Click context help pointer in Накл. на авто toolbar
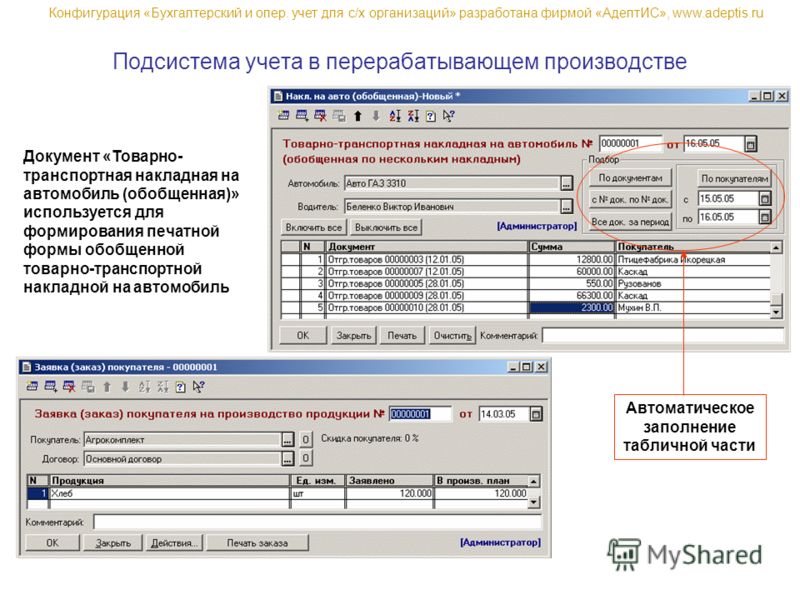Image resolution: width=800 pixels, height=600 pixels. [x=448, y=116]
